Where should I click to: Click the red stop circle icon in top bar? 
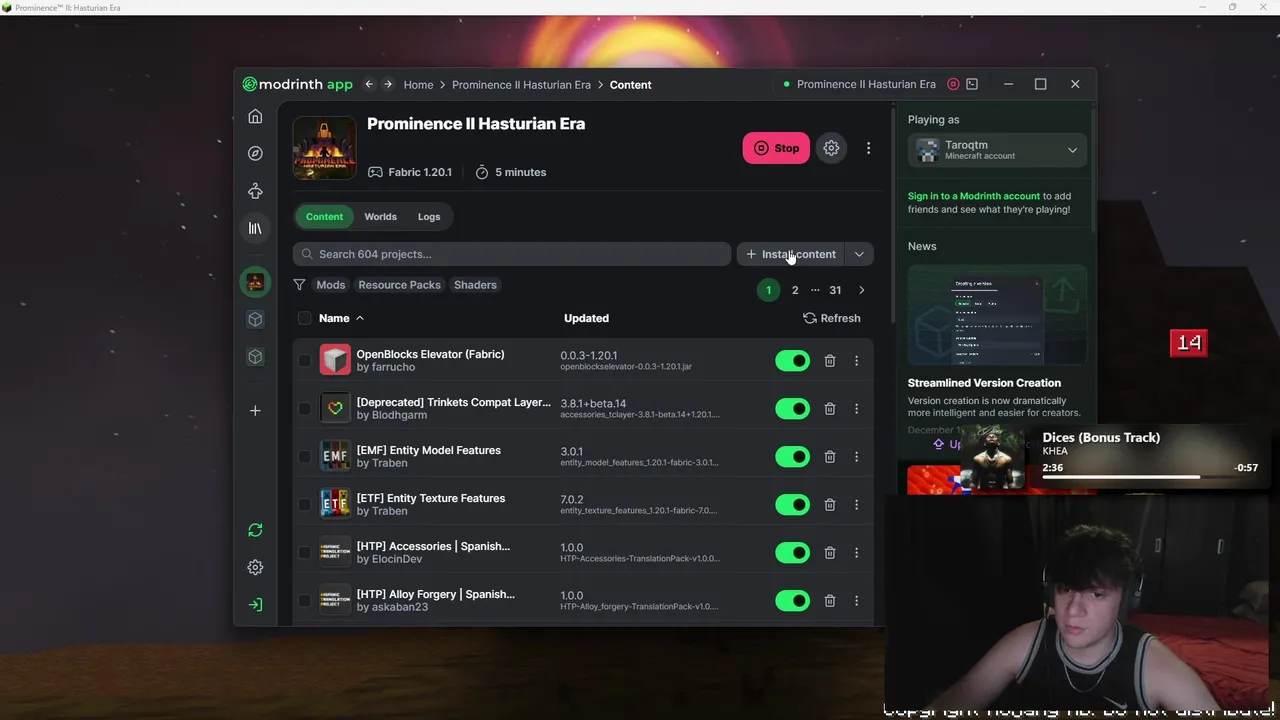coord(953,84)
